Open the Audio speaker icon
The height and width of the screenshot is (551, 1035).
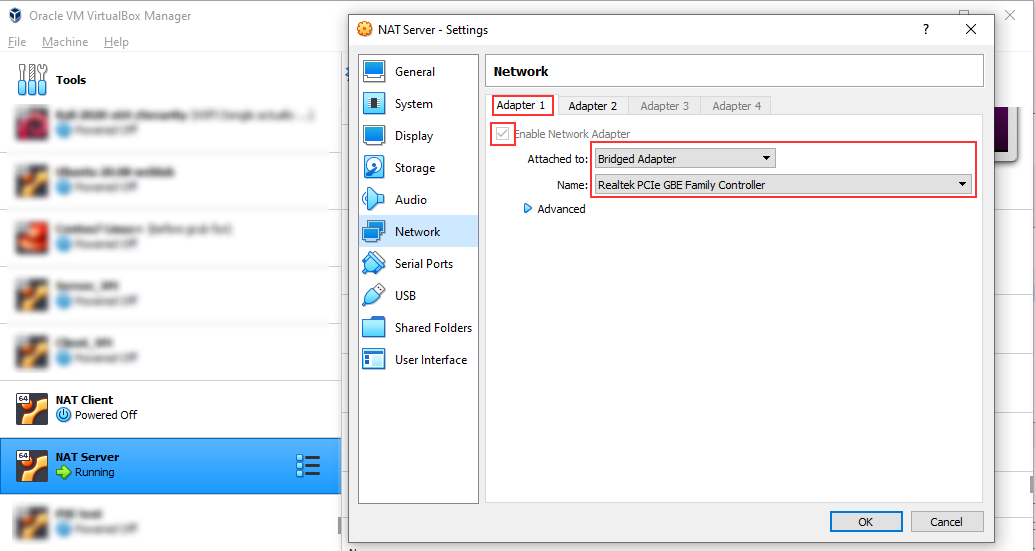(x=374, y=200)
